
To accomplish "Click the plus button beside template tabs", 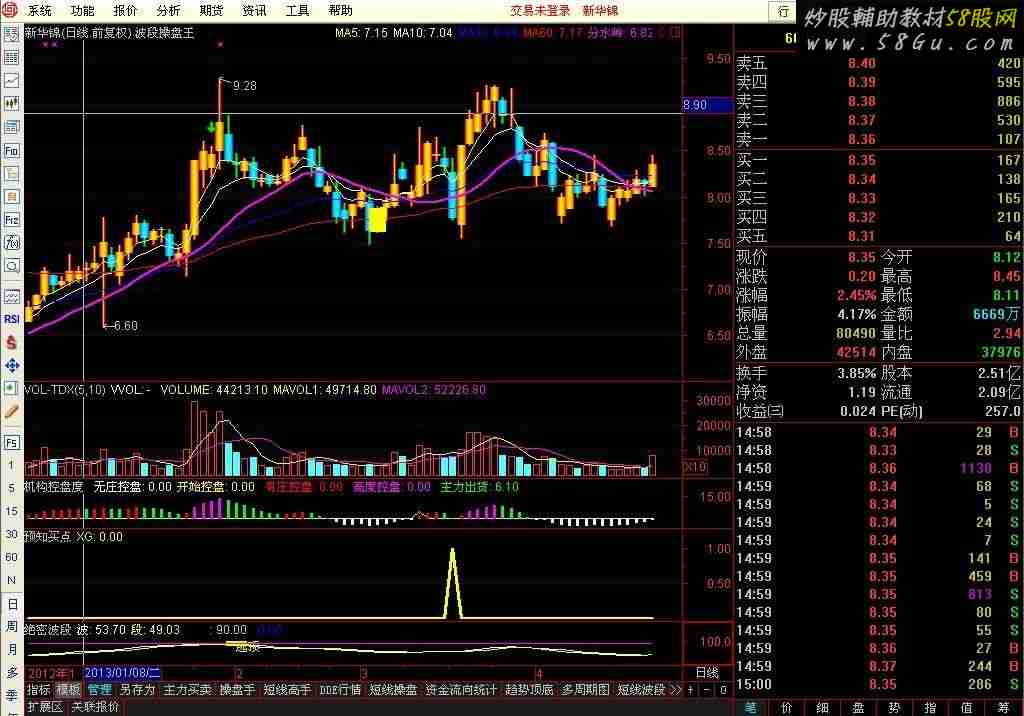I will pyautogui.click(x=690, y=690).
